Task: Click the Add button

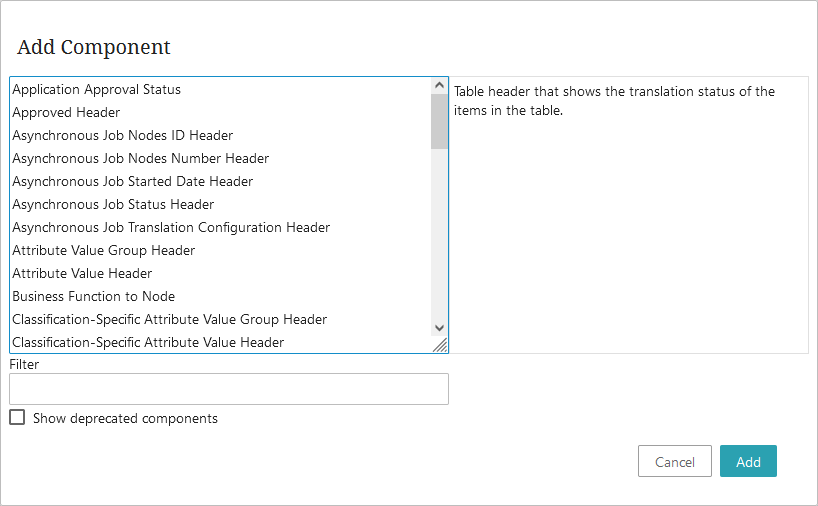Action: [748, 461]
